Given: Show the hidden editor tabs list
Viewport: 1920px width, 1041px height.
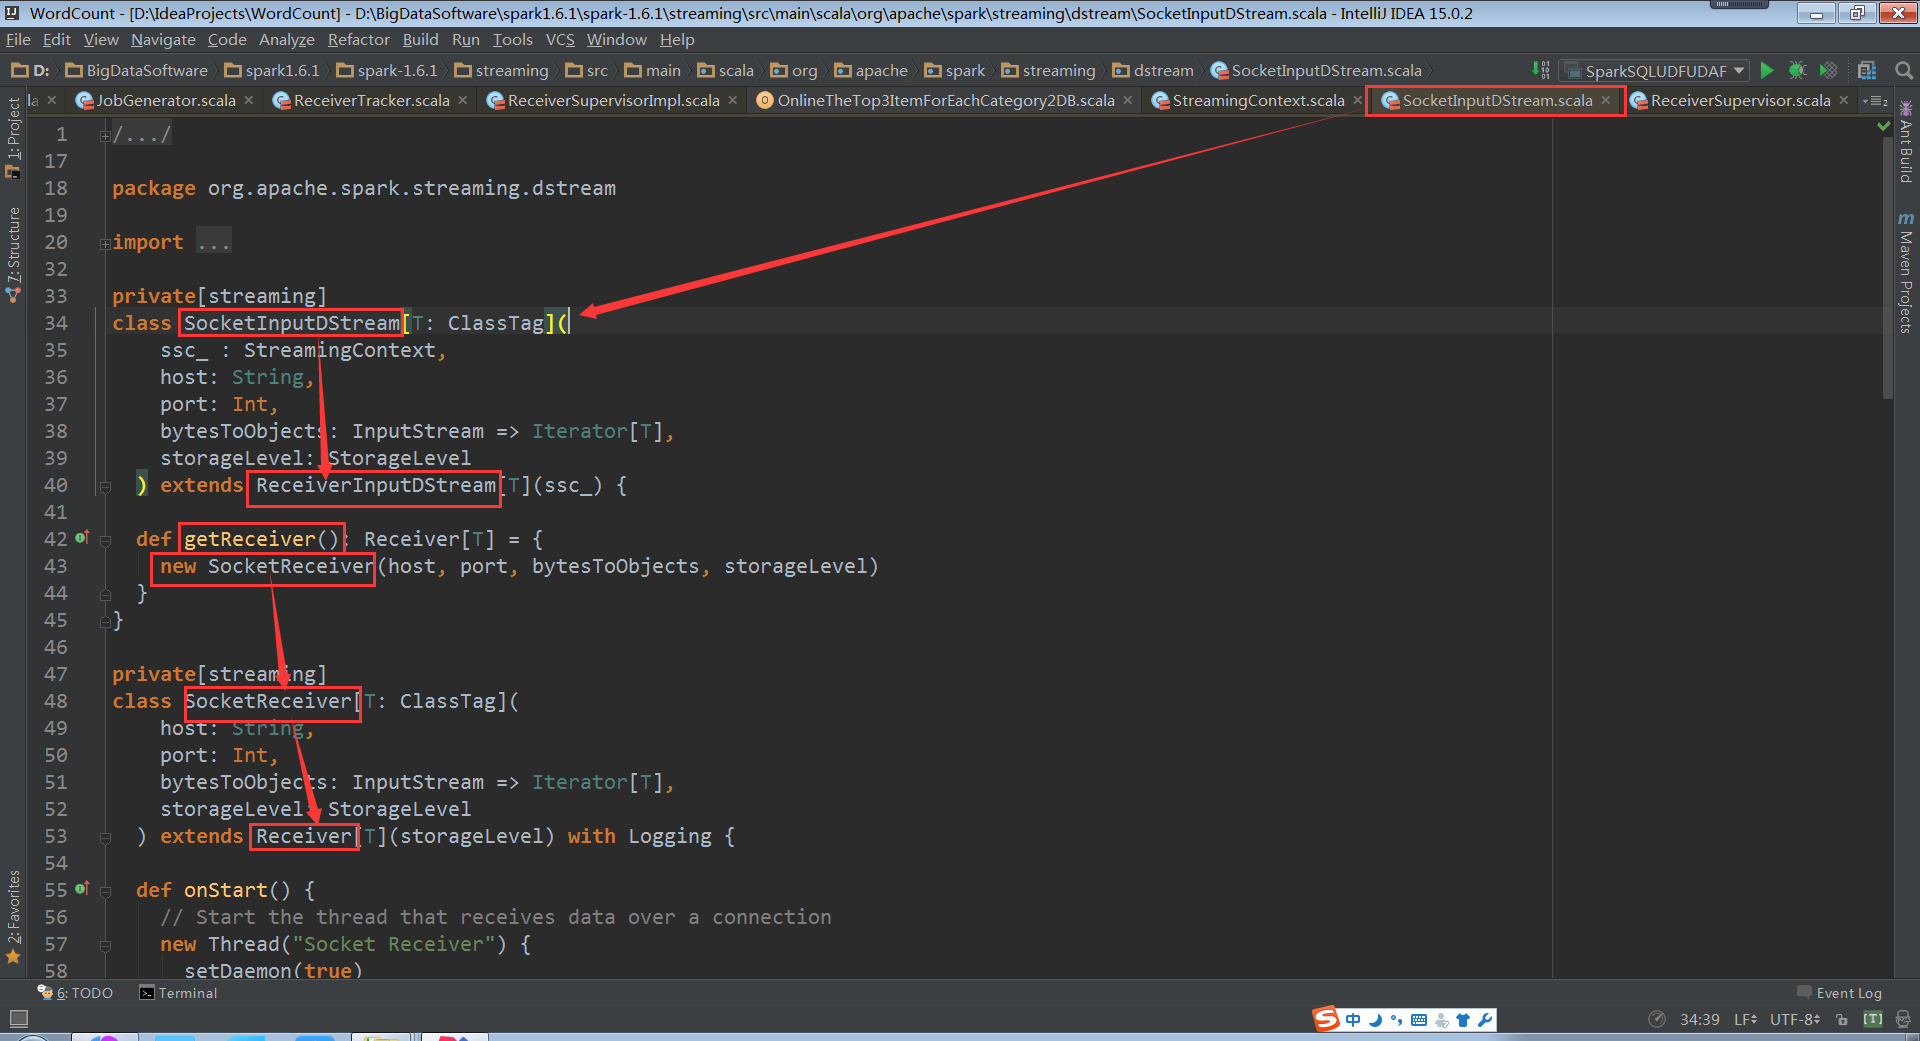Looking at the screenshot, I should click(1875, 101).
